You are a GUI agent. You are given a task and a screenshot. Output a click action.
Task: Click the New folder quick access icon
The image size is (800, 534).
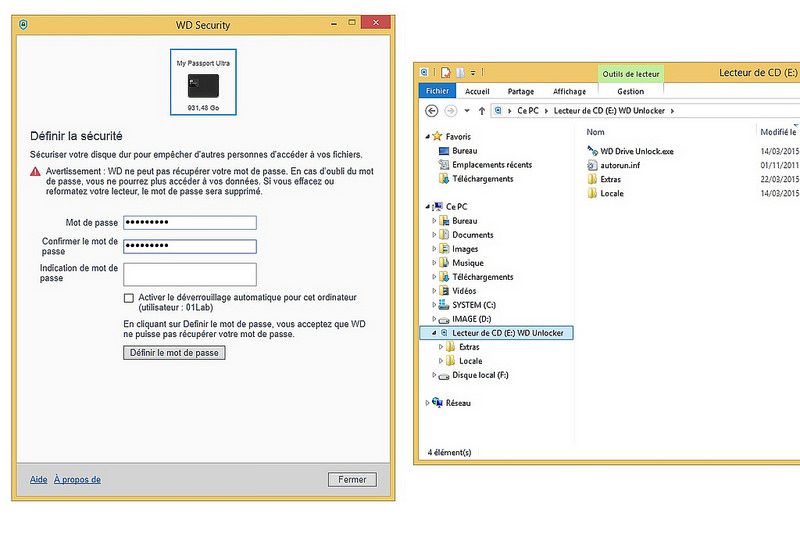[x=460, y=72]
